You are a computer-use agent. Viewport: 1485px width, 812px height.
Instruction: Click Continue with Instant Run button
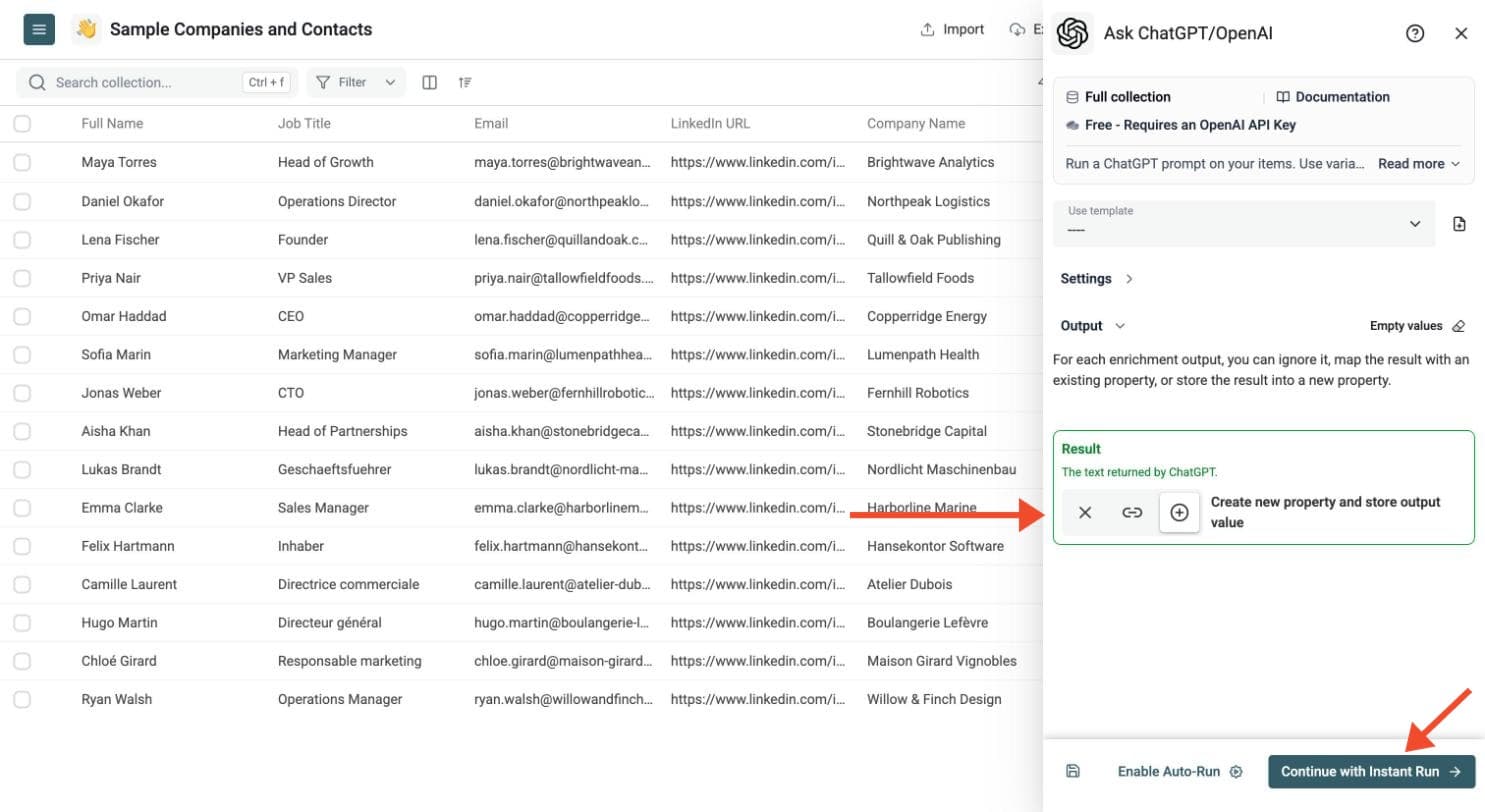1371,771
